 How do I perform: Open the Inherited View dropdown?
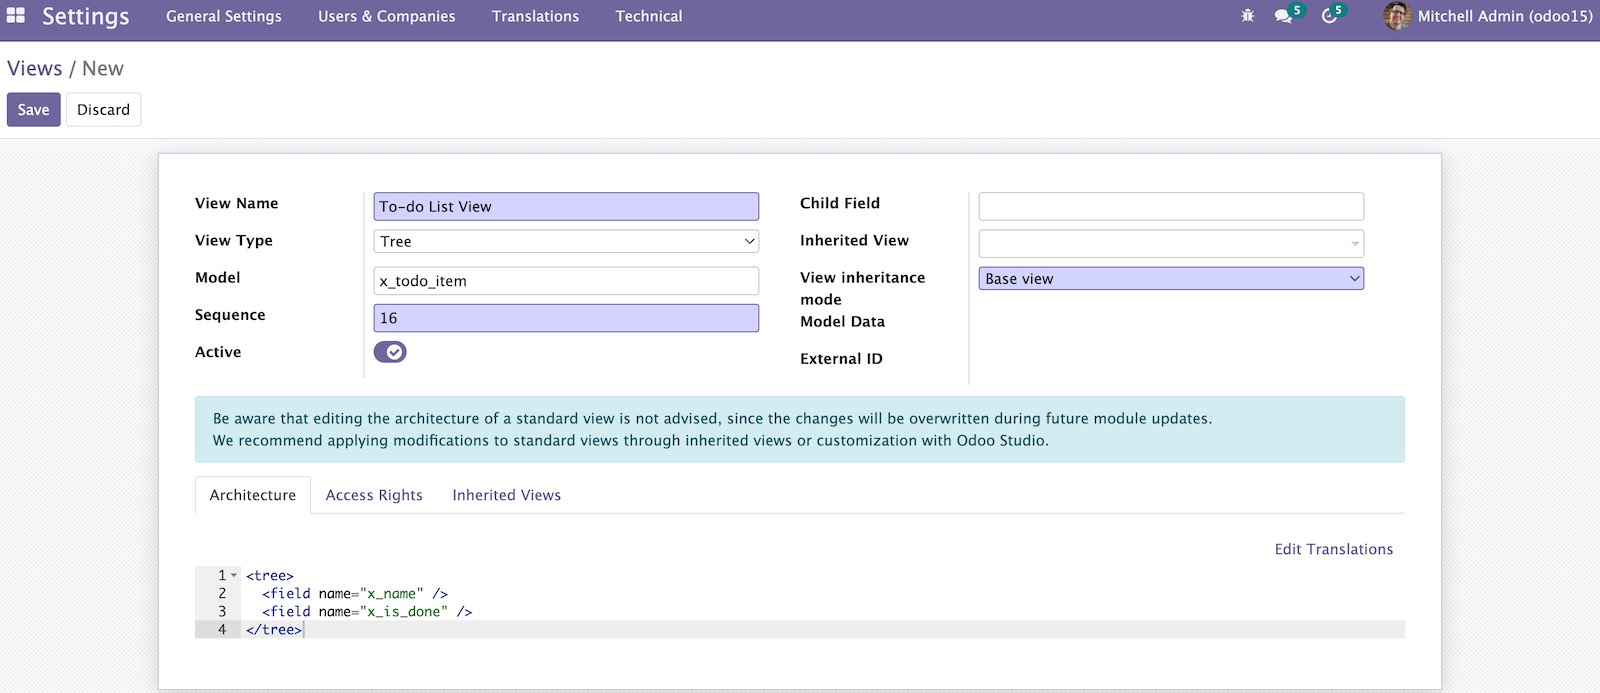(x=1171, y=244)
